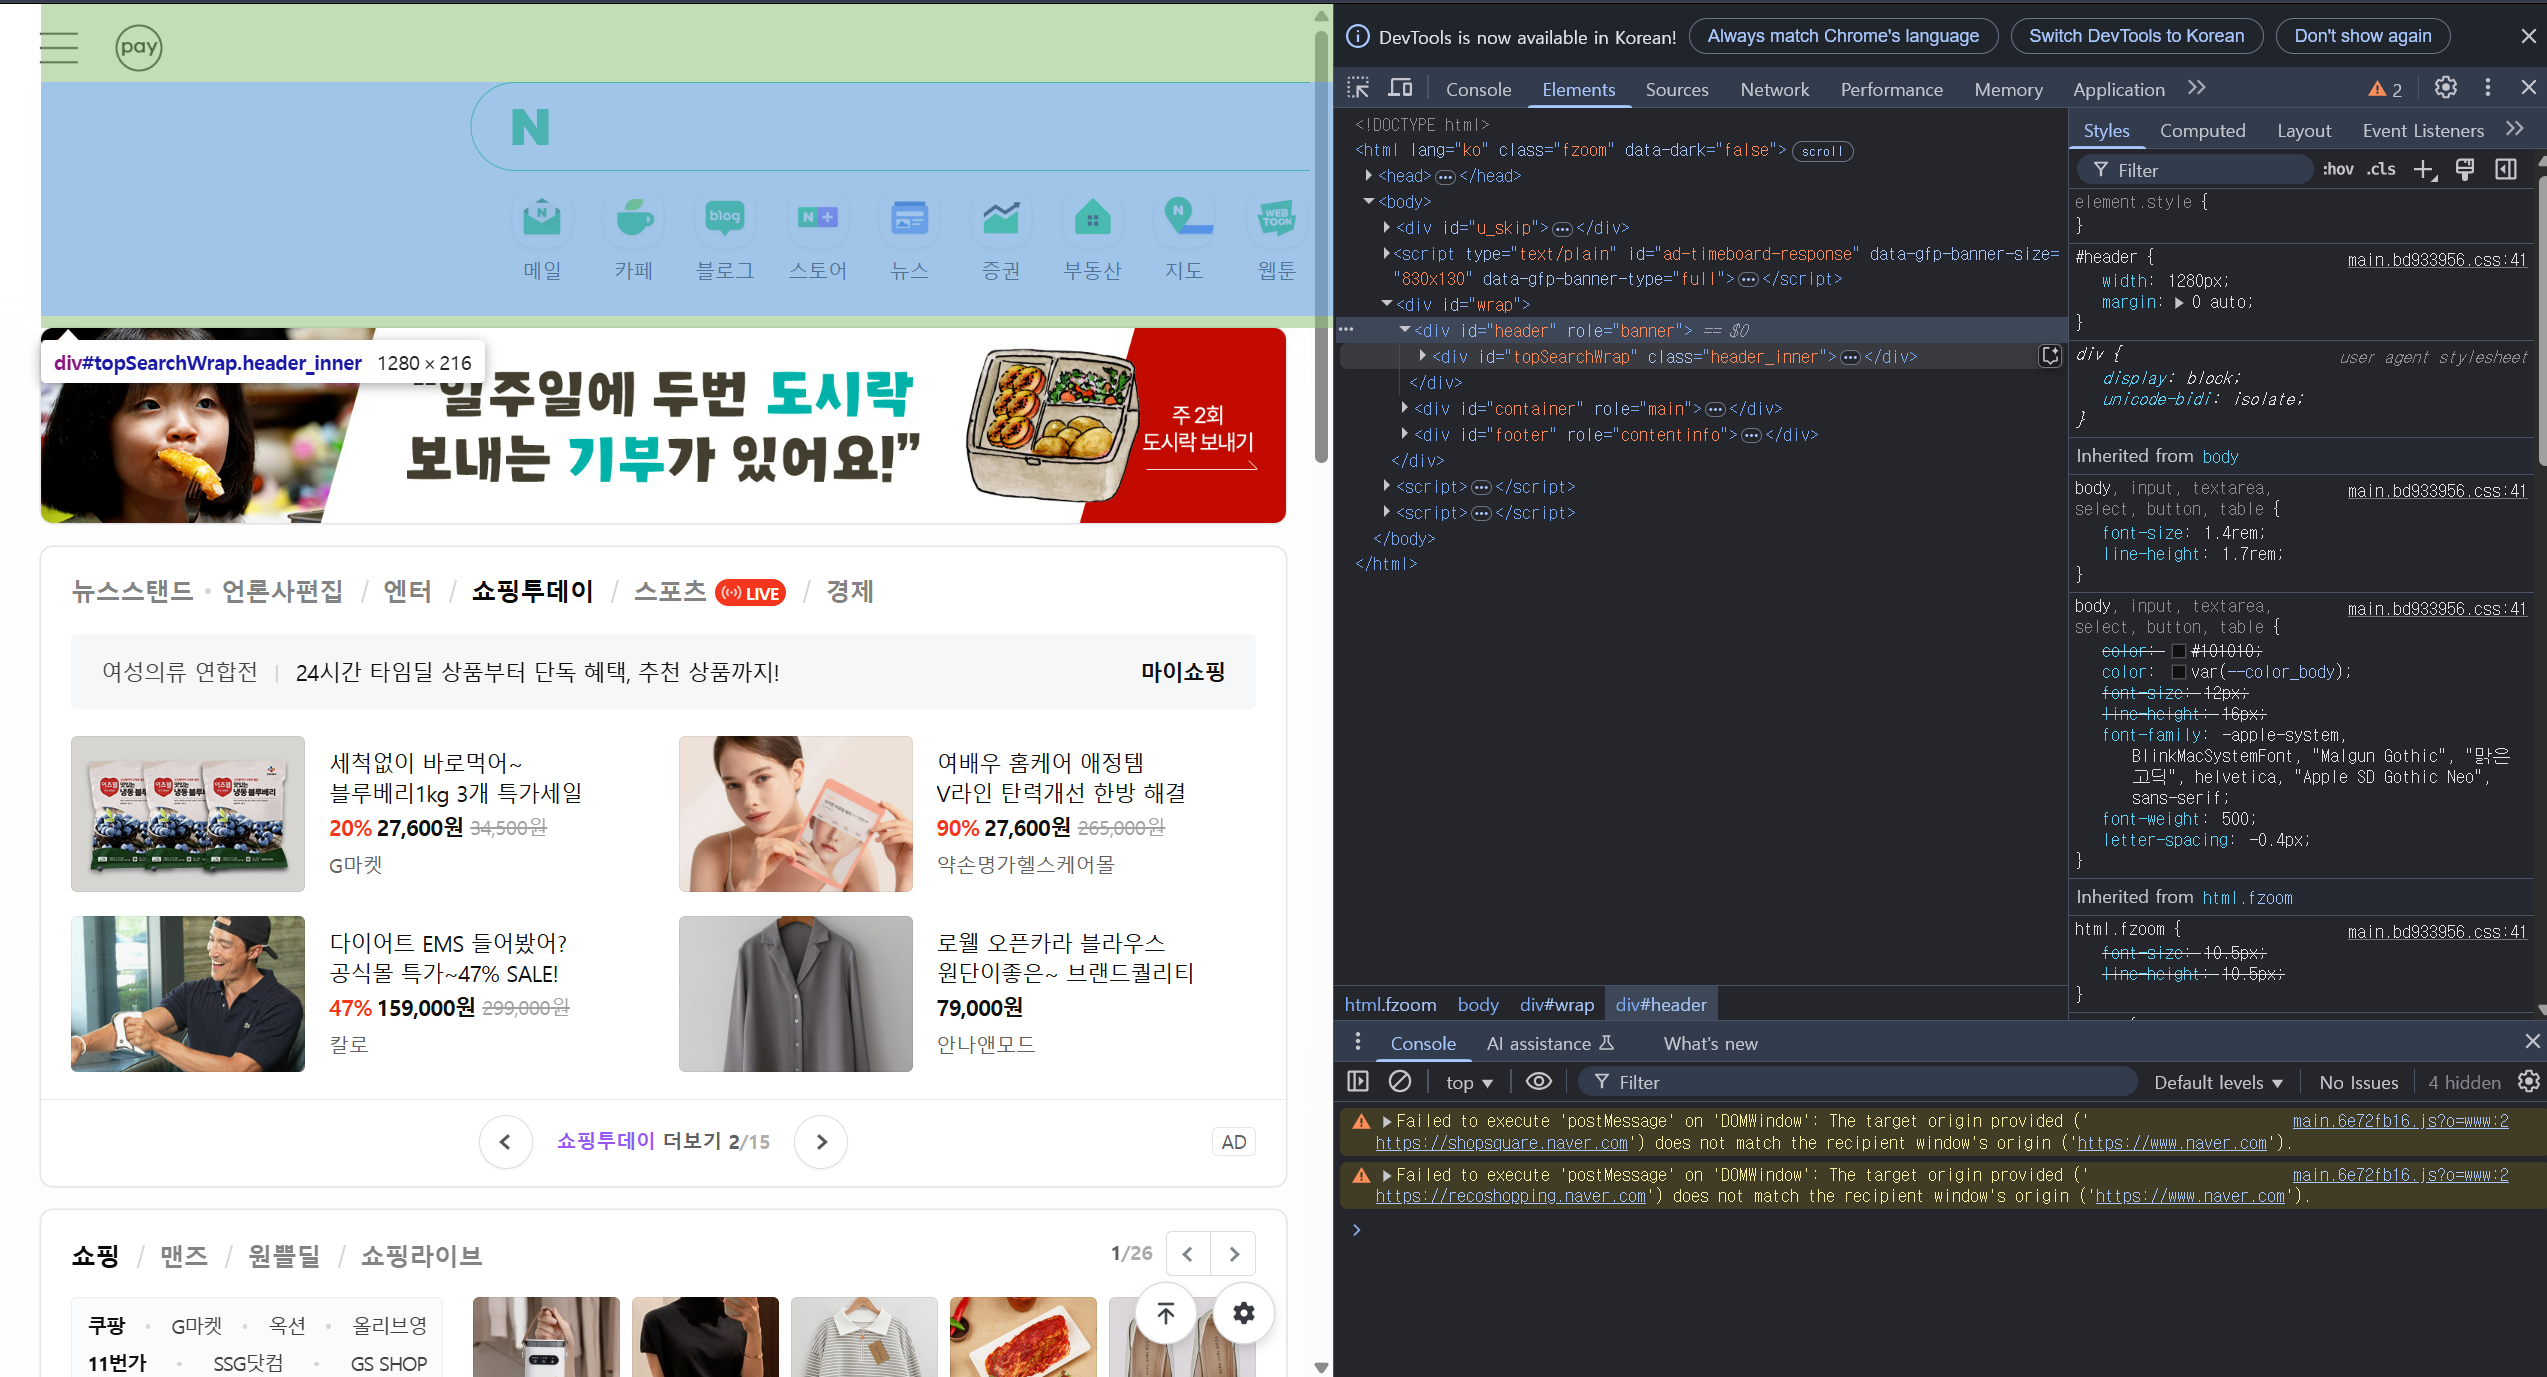Toggle the device toolbar icon

click(x=1400, y=88)
